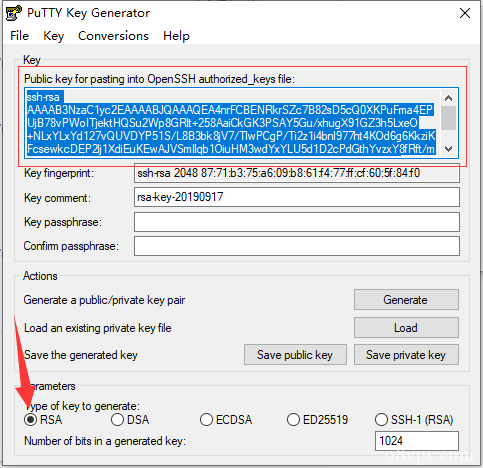Click Save private key
The height and width of the screenshot is (468, 483).
tap(406, 355)
